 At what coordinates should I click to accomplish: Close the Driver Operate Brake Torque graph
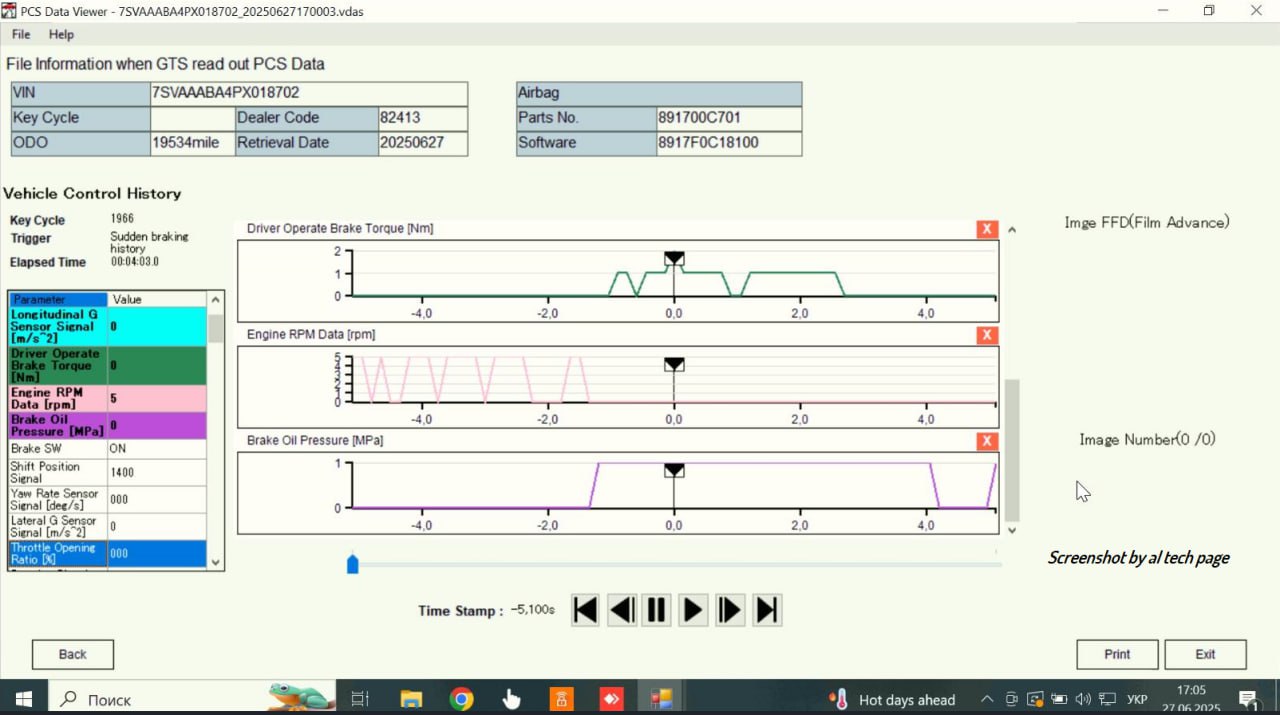coord(987,229)
